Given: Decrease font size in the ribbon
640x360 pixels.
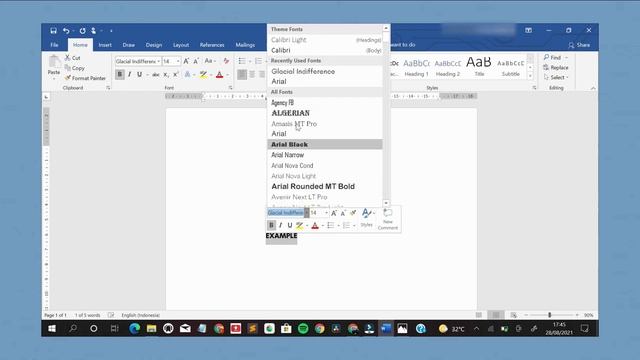Looking at the screenshot, I should [196, 61].
